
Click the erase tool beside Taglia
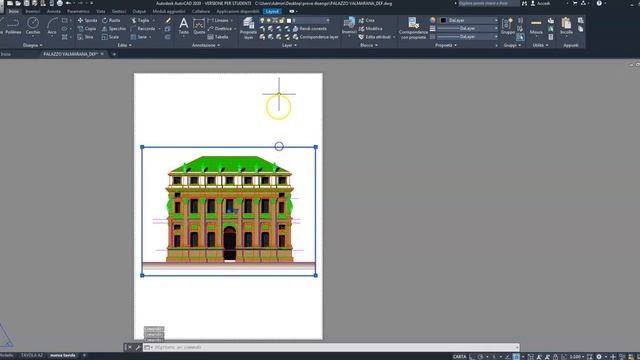tap(168, 20)
